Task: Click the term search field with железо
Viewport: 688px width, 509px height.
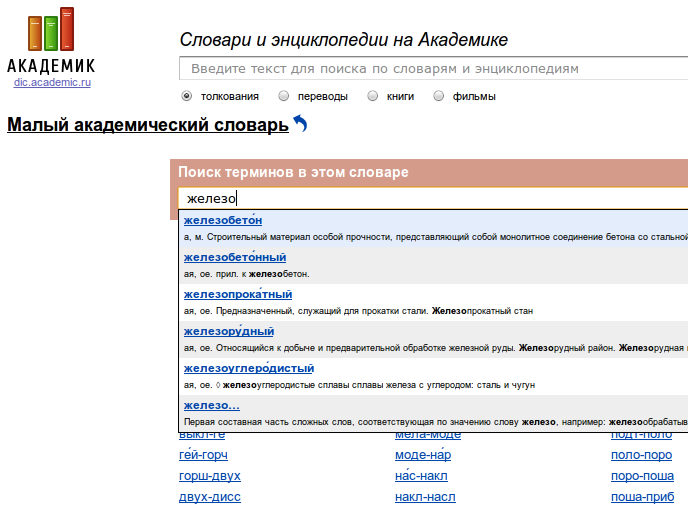Action: 432,198
